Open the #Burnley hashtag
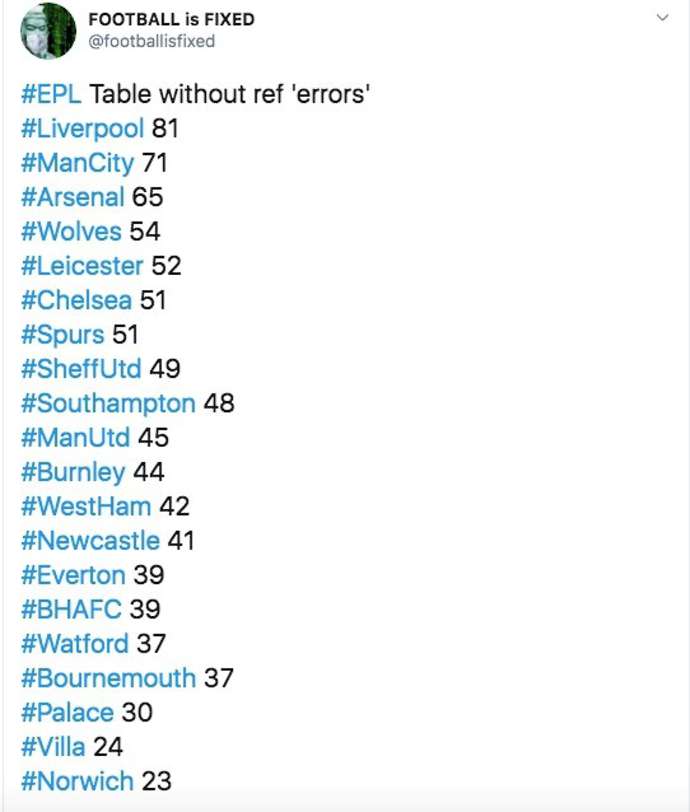Screen dimensions: 690x812 coord(73,473)
